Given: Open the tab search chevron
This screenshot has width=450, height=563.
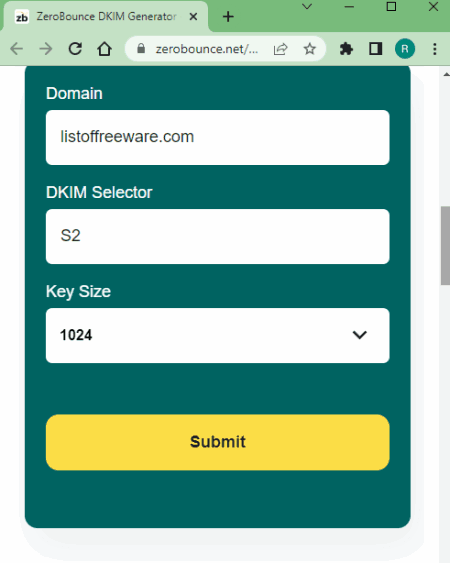Looking at the screenshot, I should pos(307,6).
